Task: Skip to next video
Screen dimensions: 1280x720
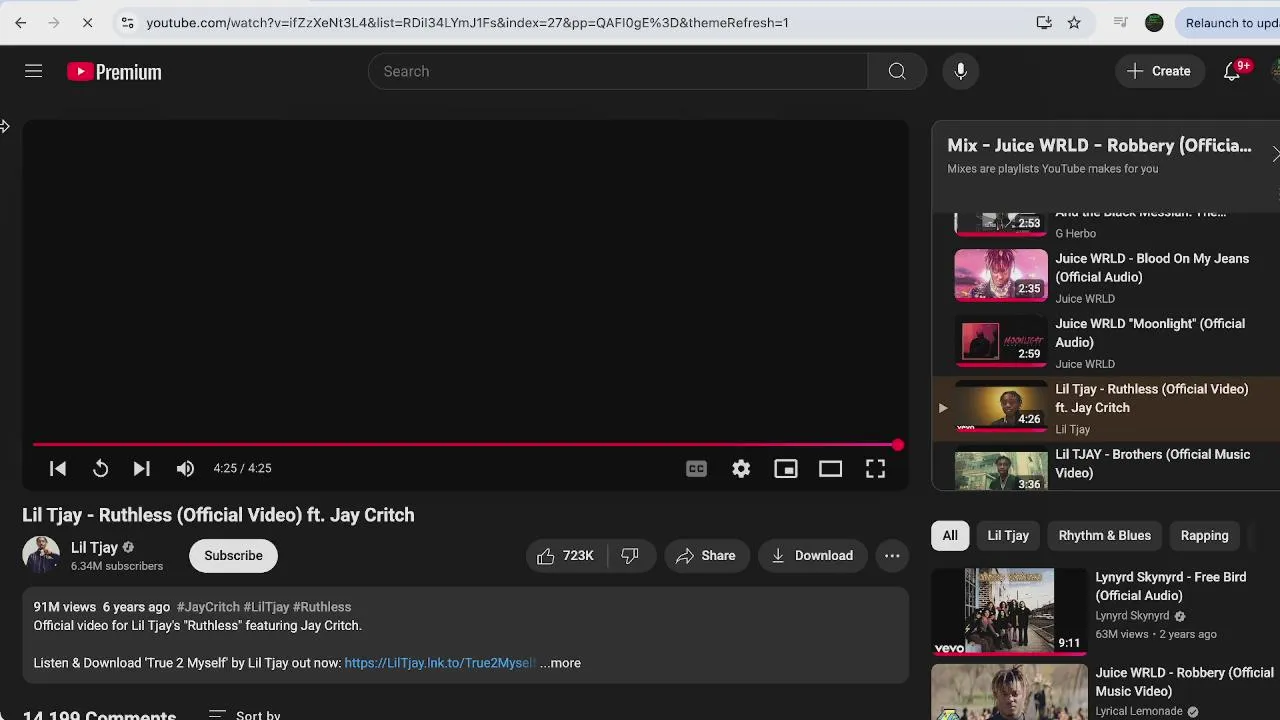Action: coord(142,468)
